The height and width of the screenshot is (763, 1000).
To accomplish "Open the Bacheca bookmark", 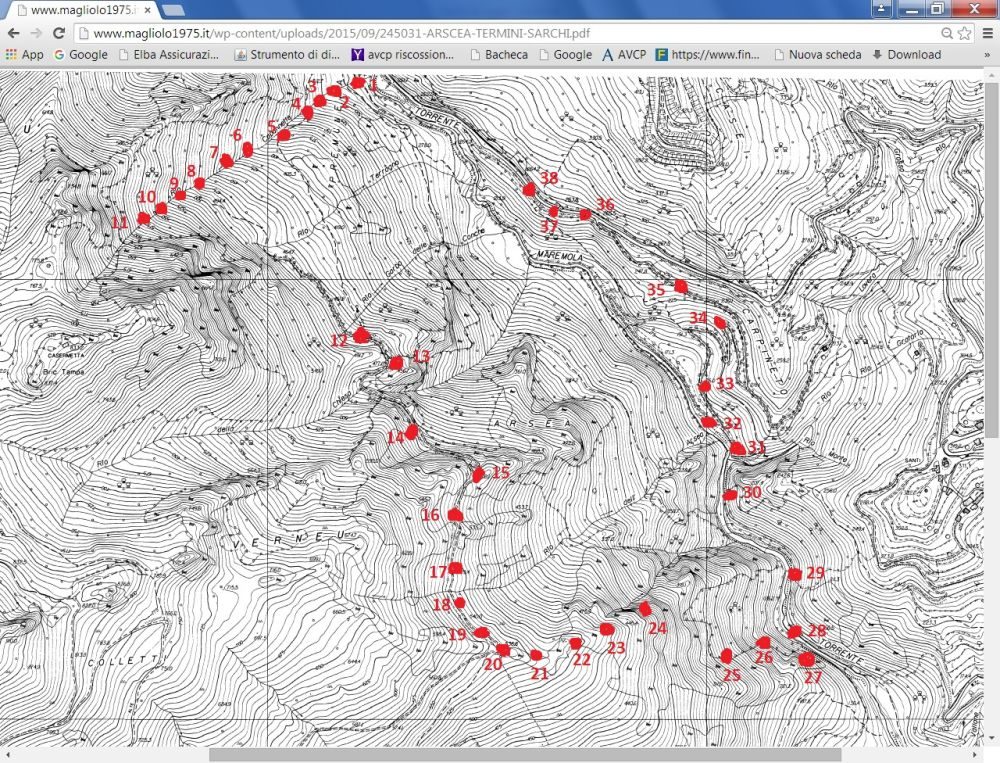I will [x=499, y=55].
